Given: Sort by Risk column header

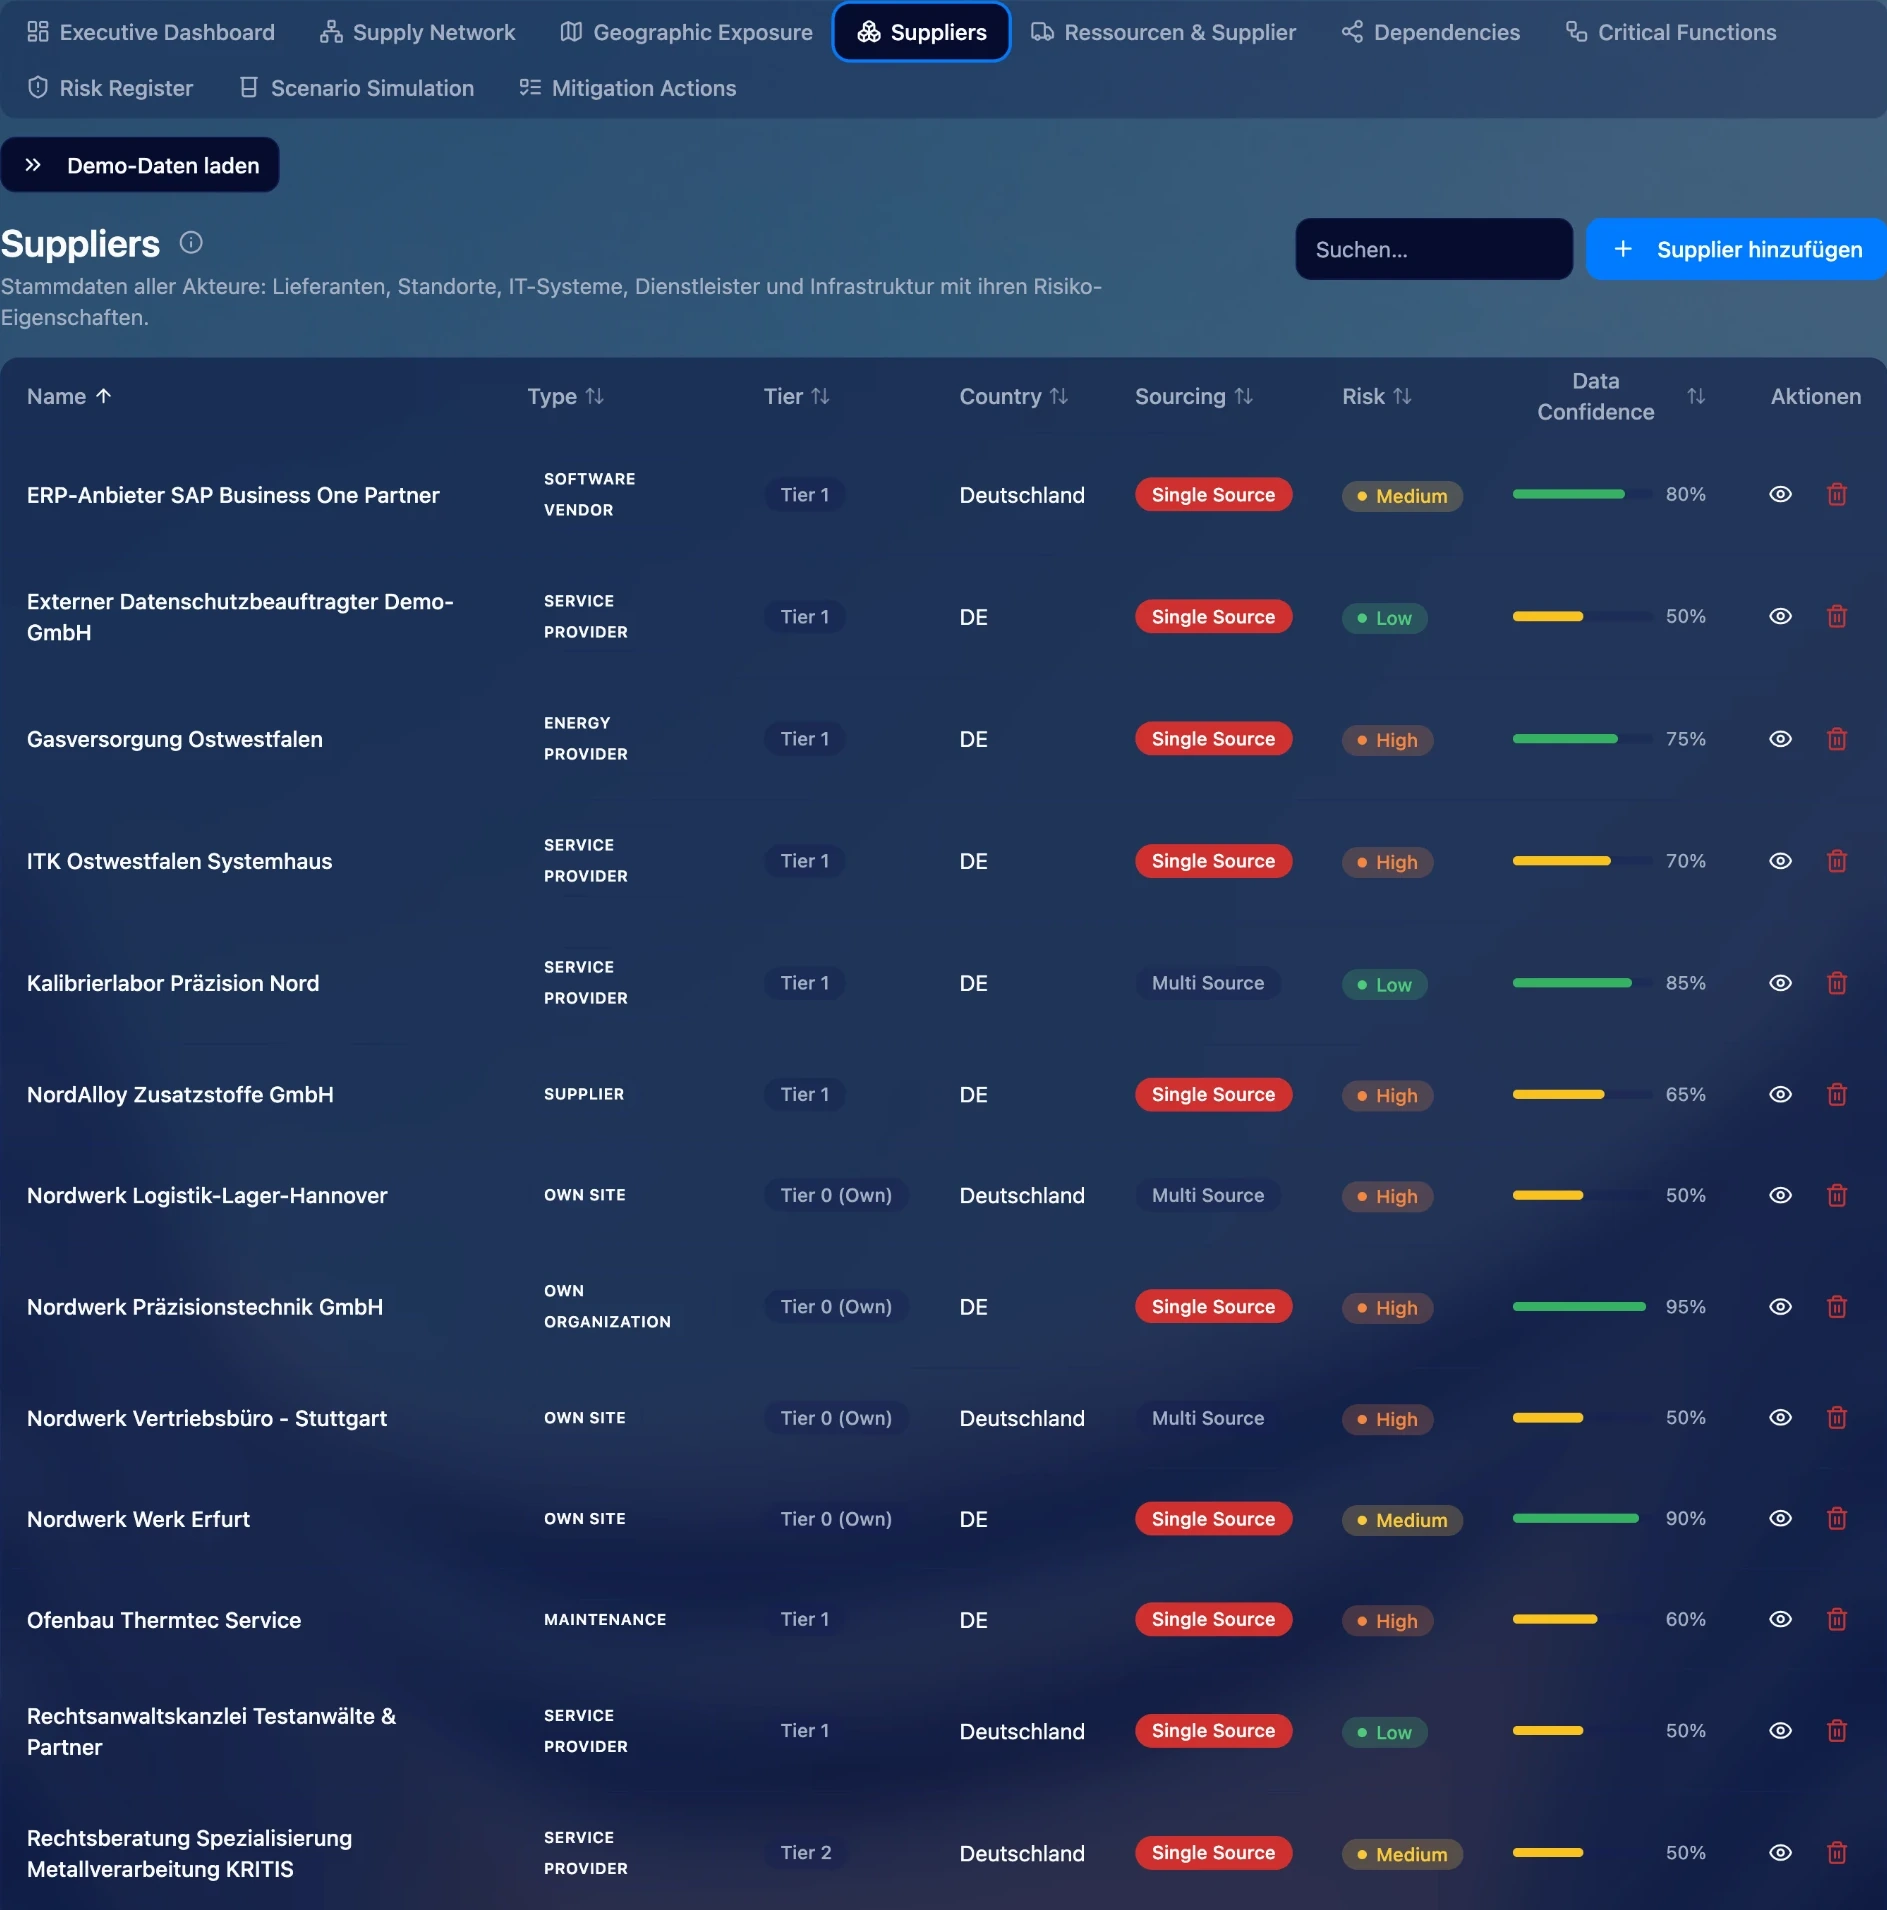Looking at the screenshot, I should [x=1377, y=396].
